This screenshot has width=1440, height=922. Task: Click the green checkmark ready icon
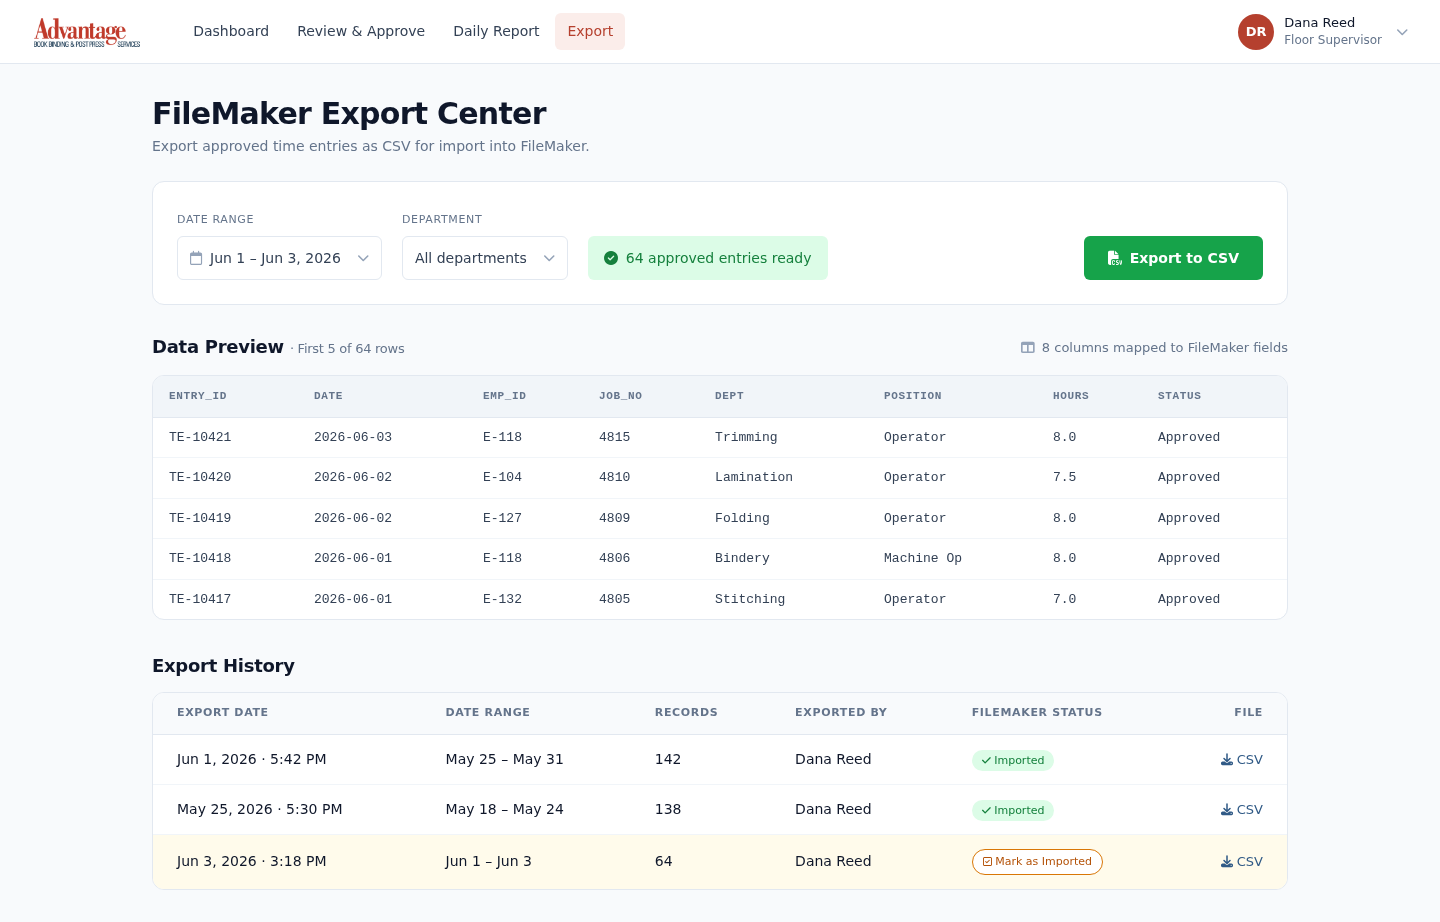(x=611, y=258)
